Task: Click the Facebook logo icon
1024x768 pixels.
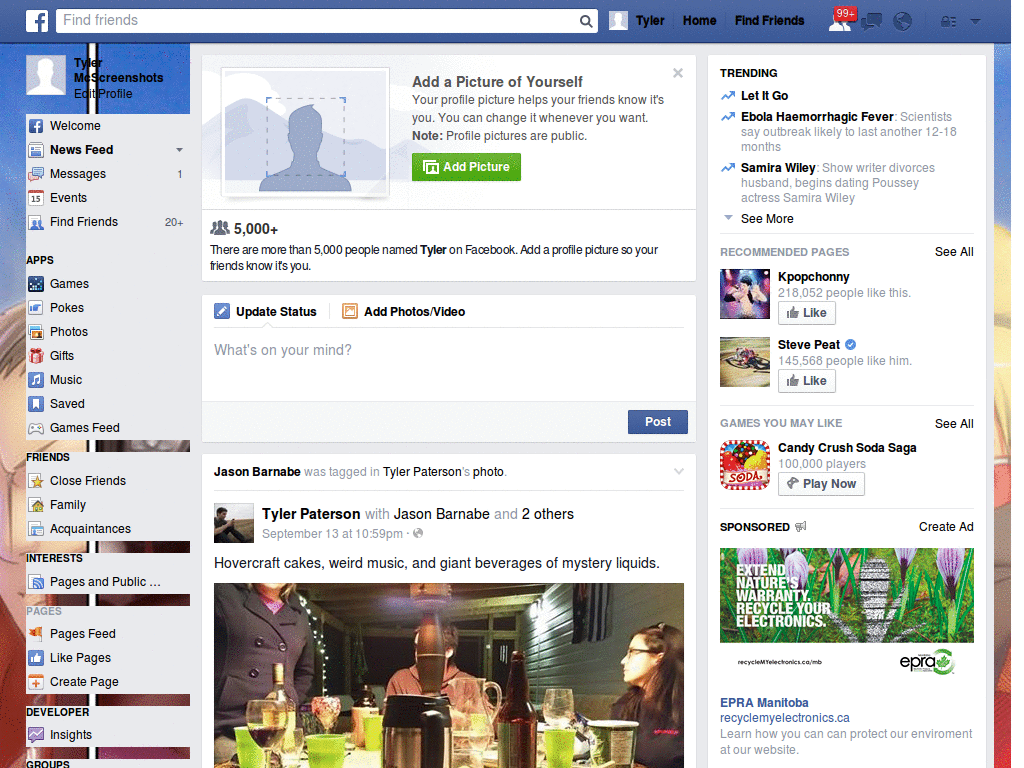Action: pos(37,21)
